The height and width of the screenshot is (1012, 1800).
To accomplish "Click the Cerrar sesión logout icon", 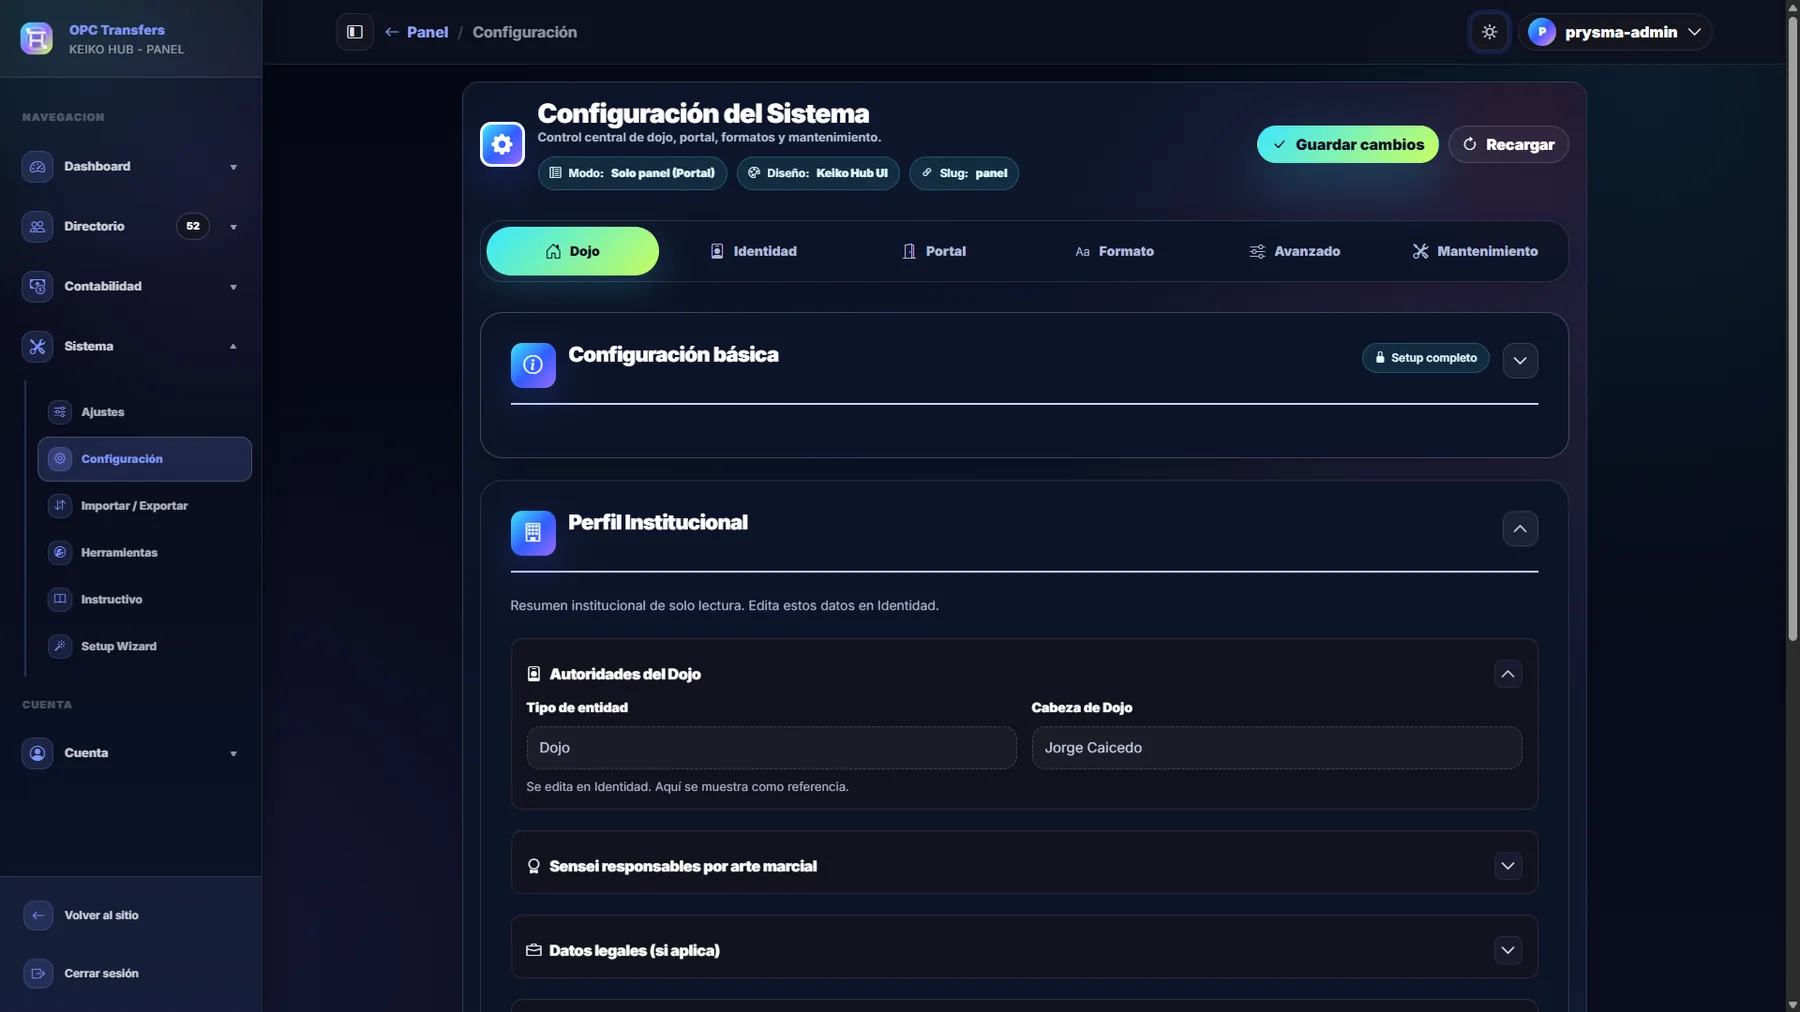I will 38,974.
